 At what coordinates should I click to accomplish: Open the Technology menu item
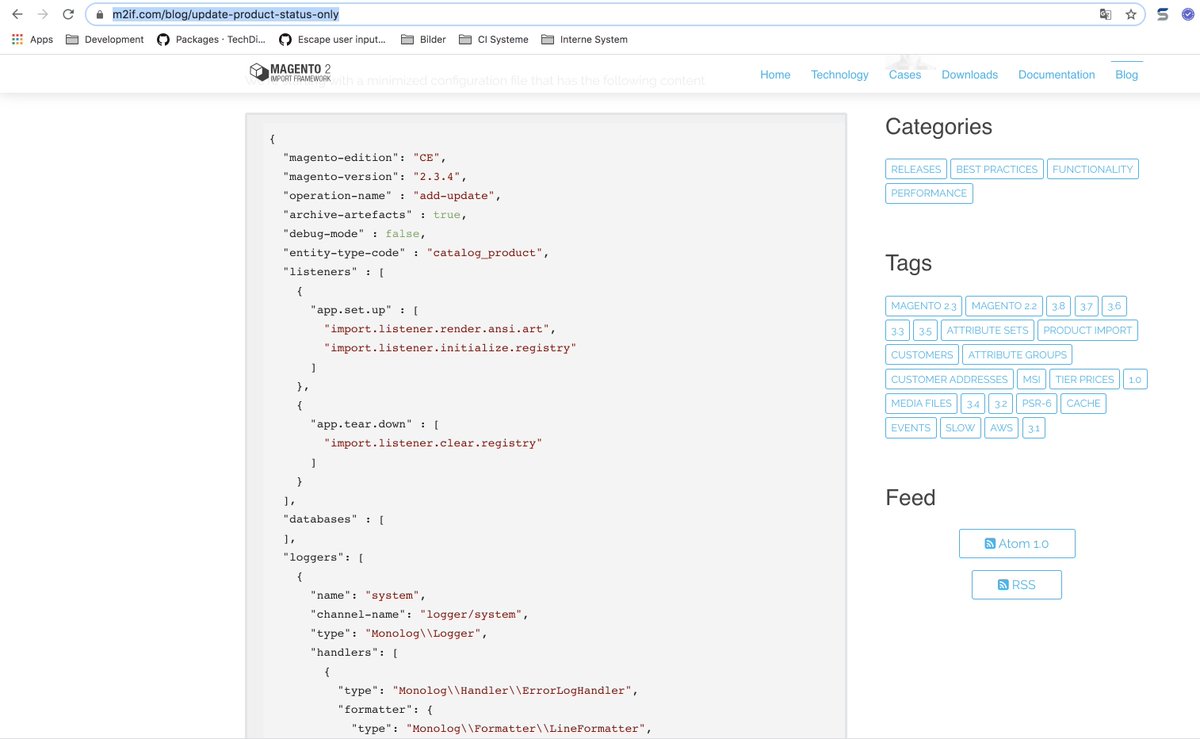[x=840, y=75]
